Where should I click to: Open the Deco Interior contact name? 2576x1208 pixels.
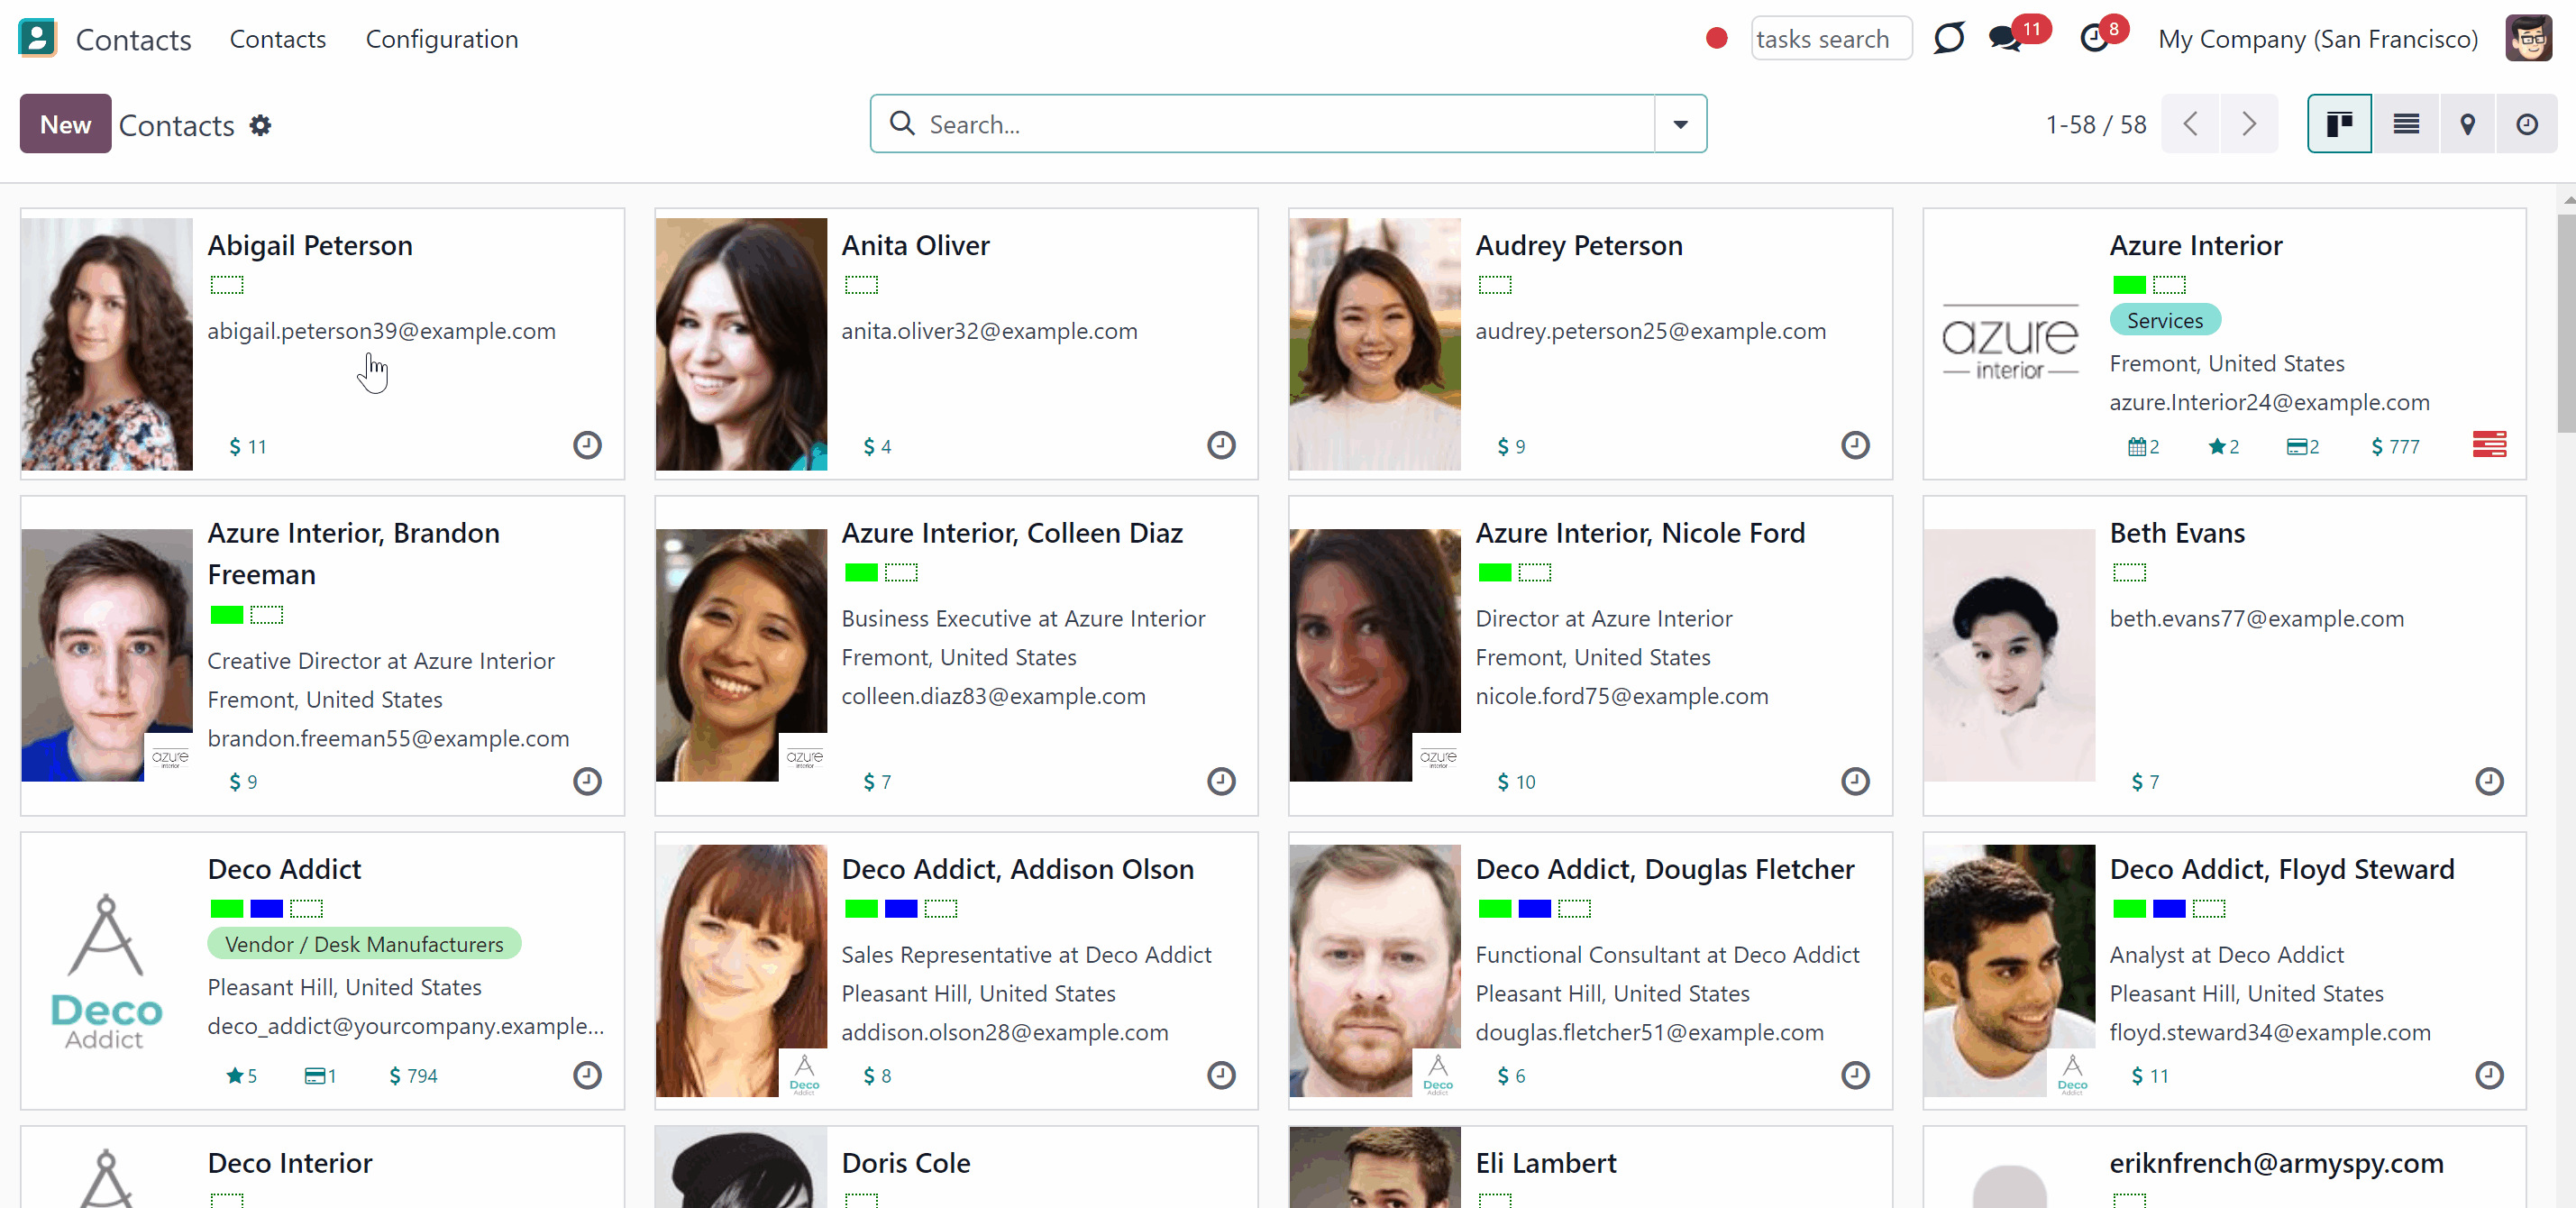tap(290, 1163)
